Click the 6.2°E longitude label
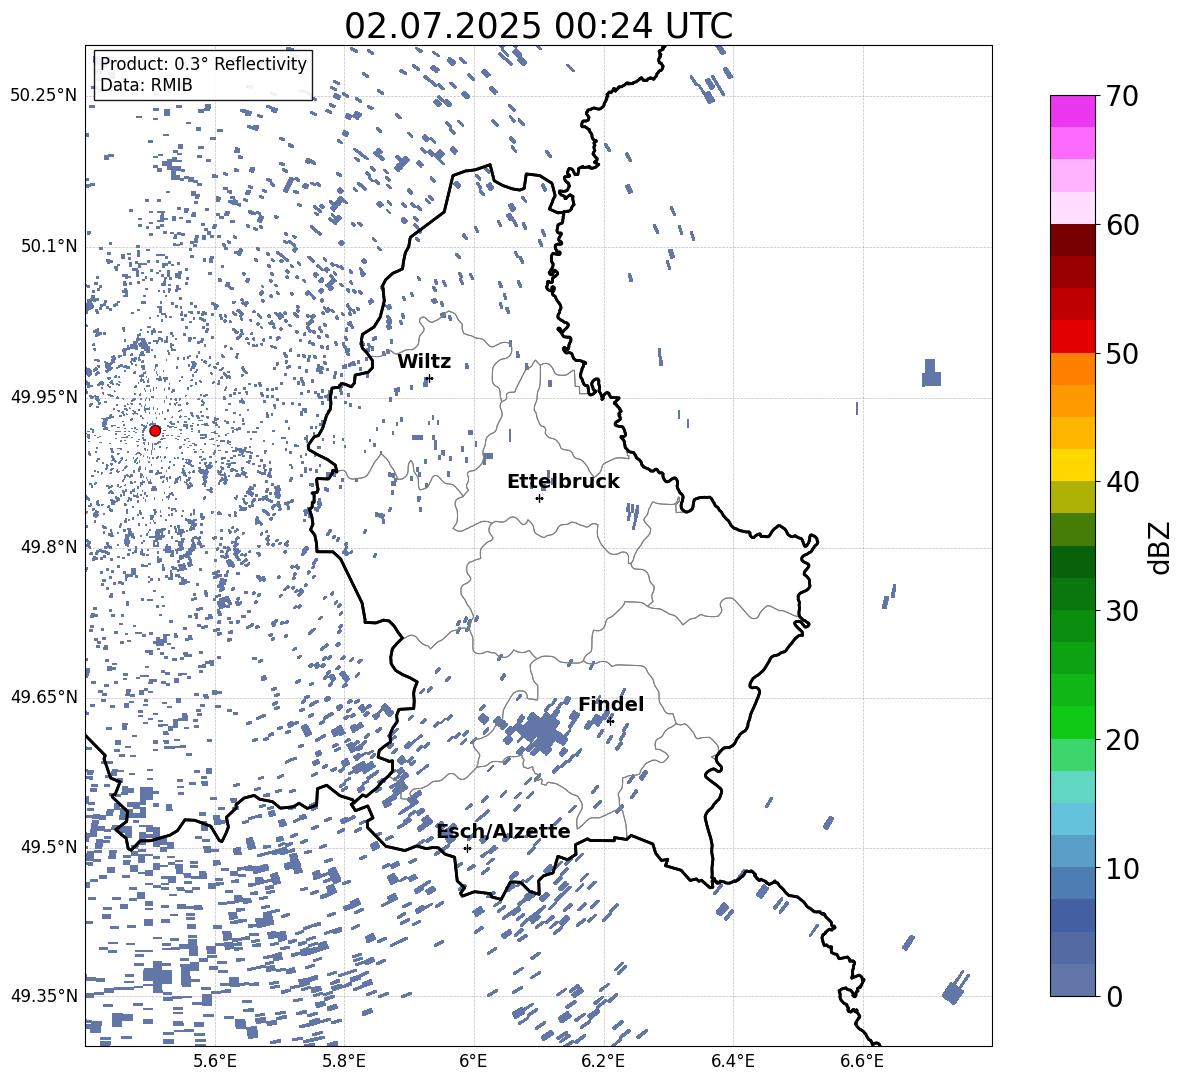1184x1081 pixels. [x=603, y=1061]
